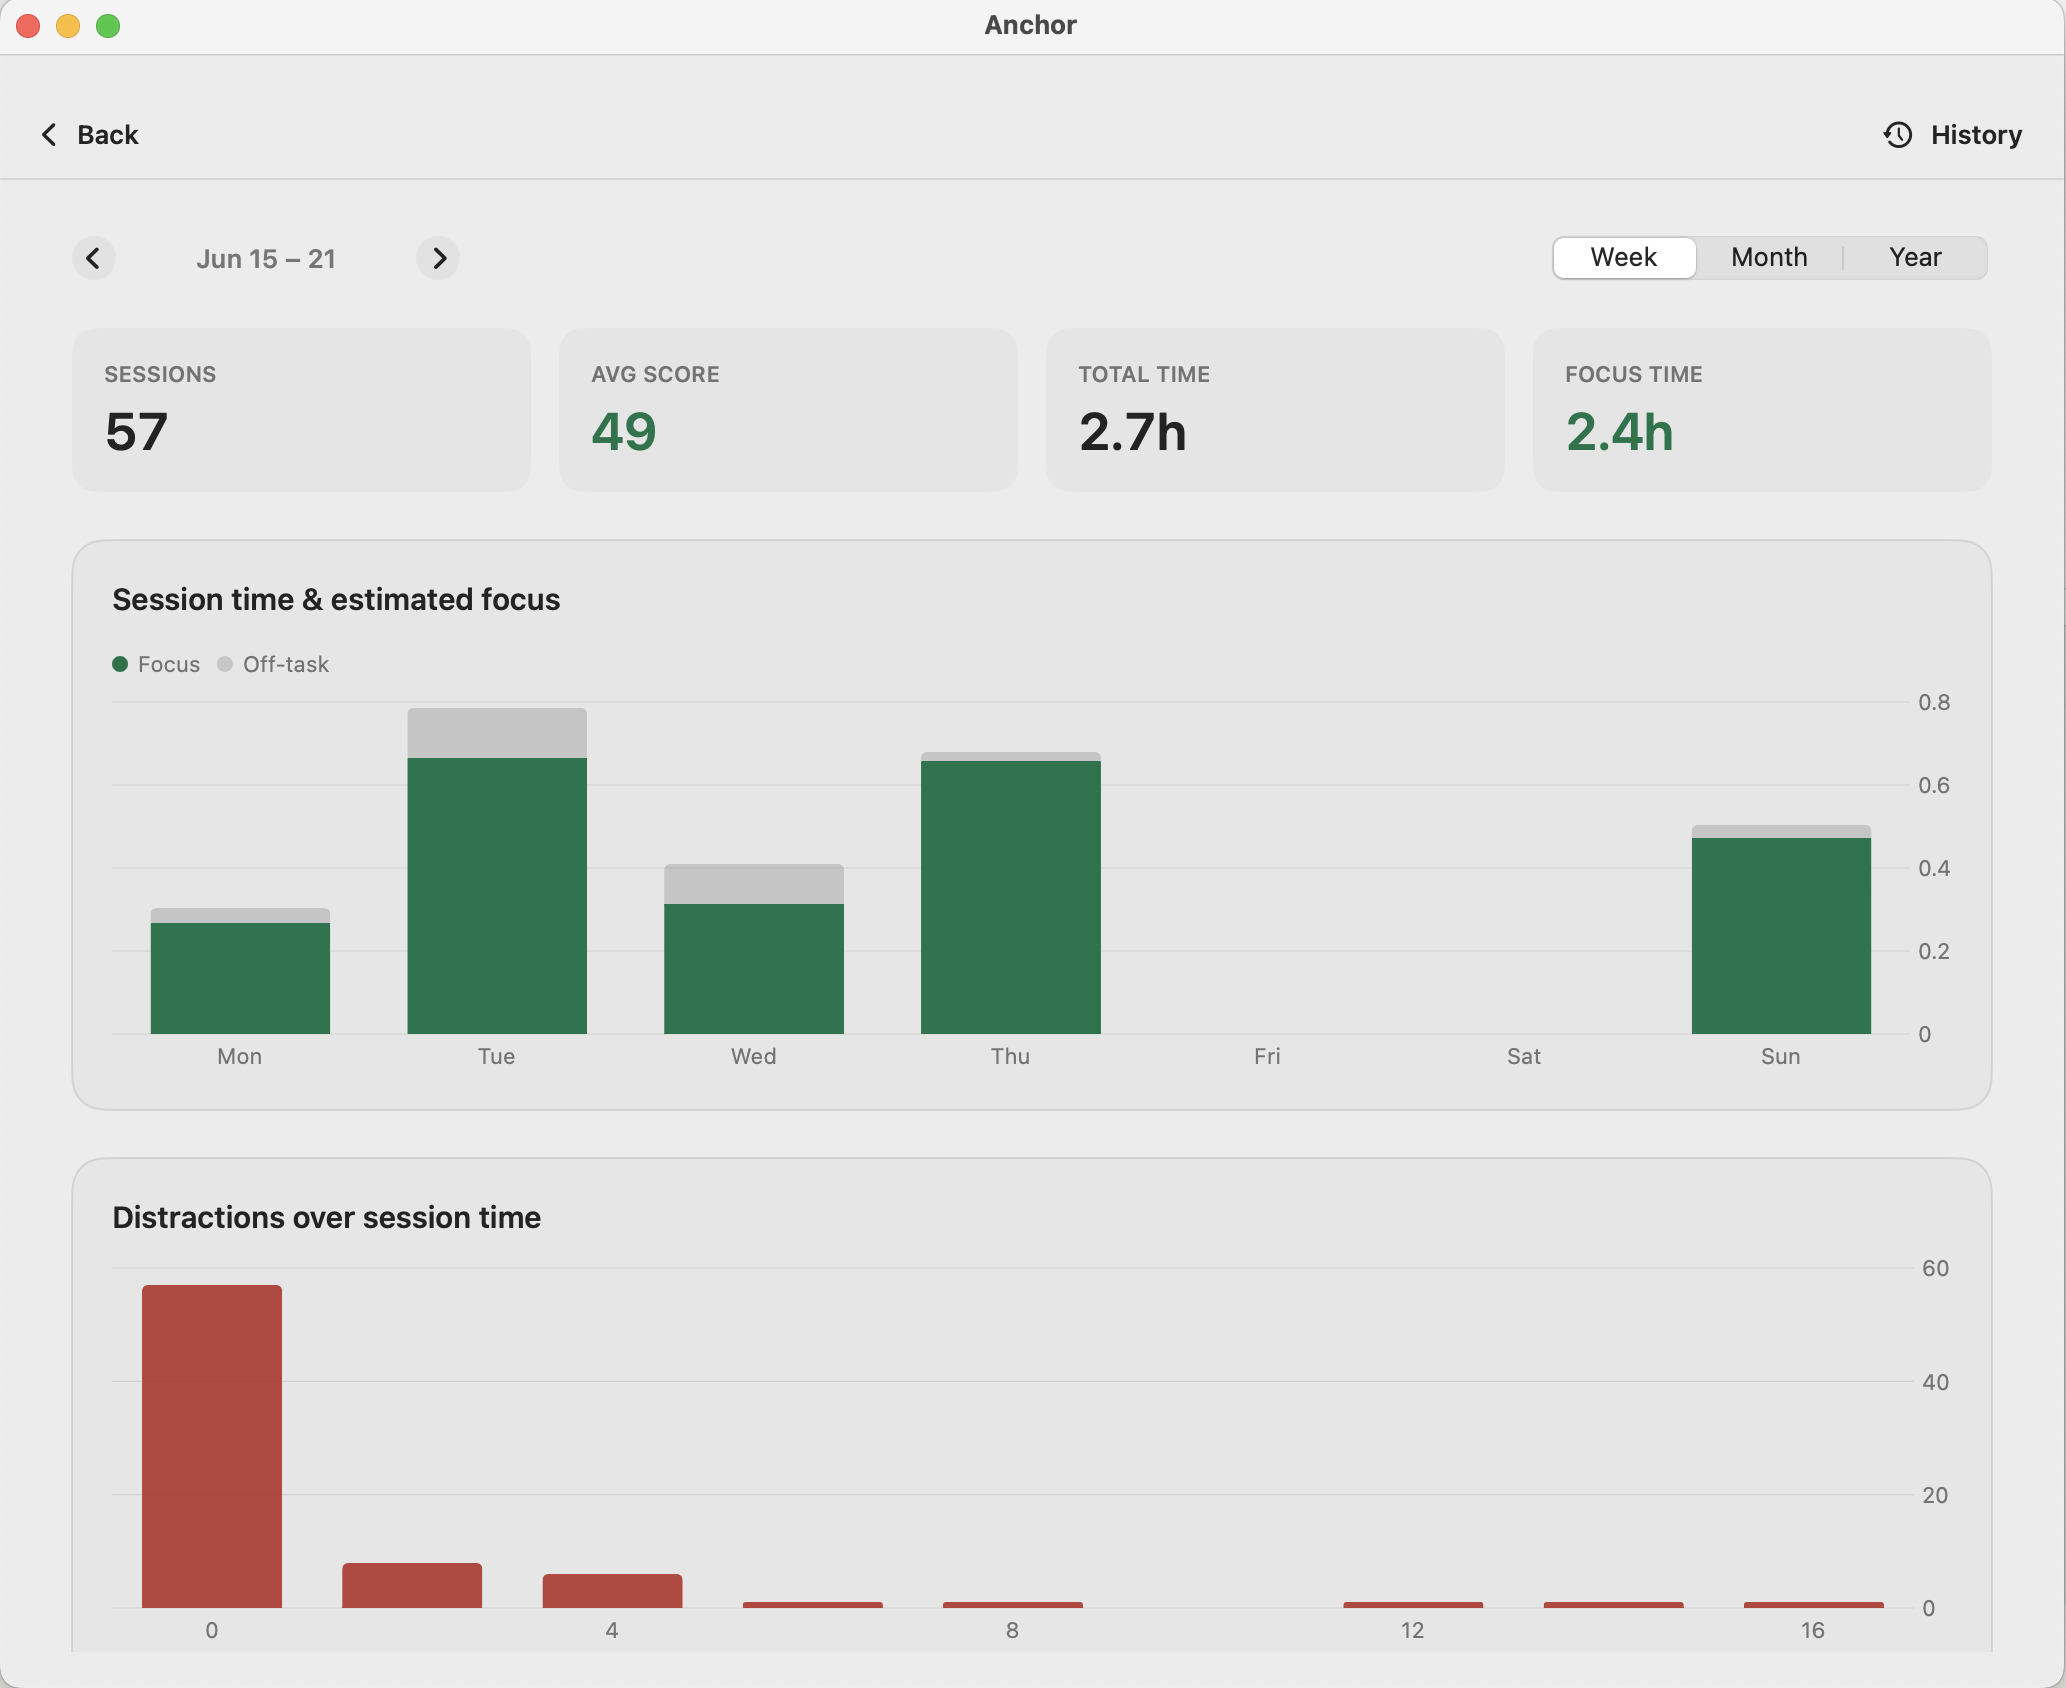Select the Week tab
The image size is (2066, 1688).
tap(1624, 258)
